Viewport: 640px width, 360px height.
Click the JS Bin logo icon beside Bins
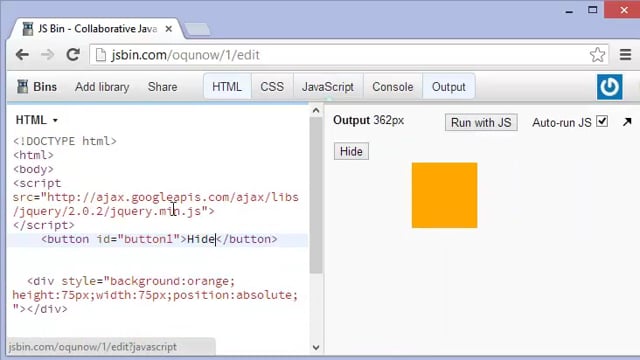click(22, 87)
